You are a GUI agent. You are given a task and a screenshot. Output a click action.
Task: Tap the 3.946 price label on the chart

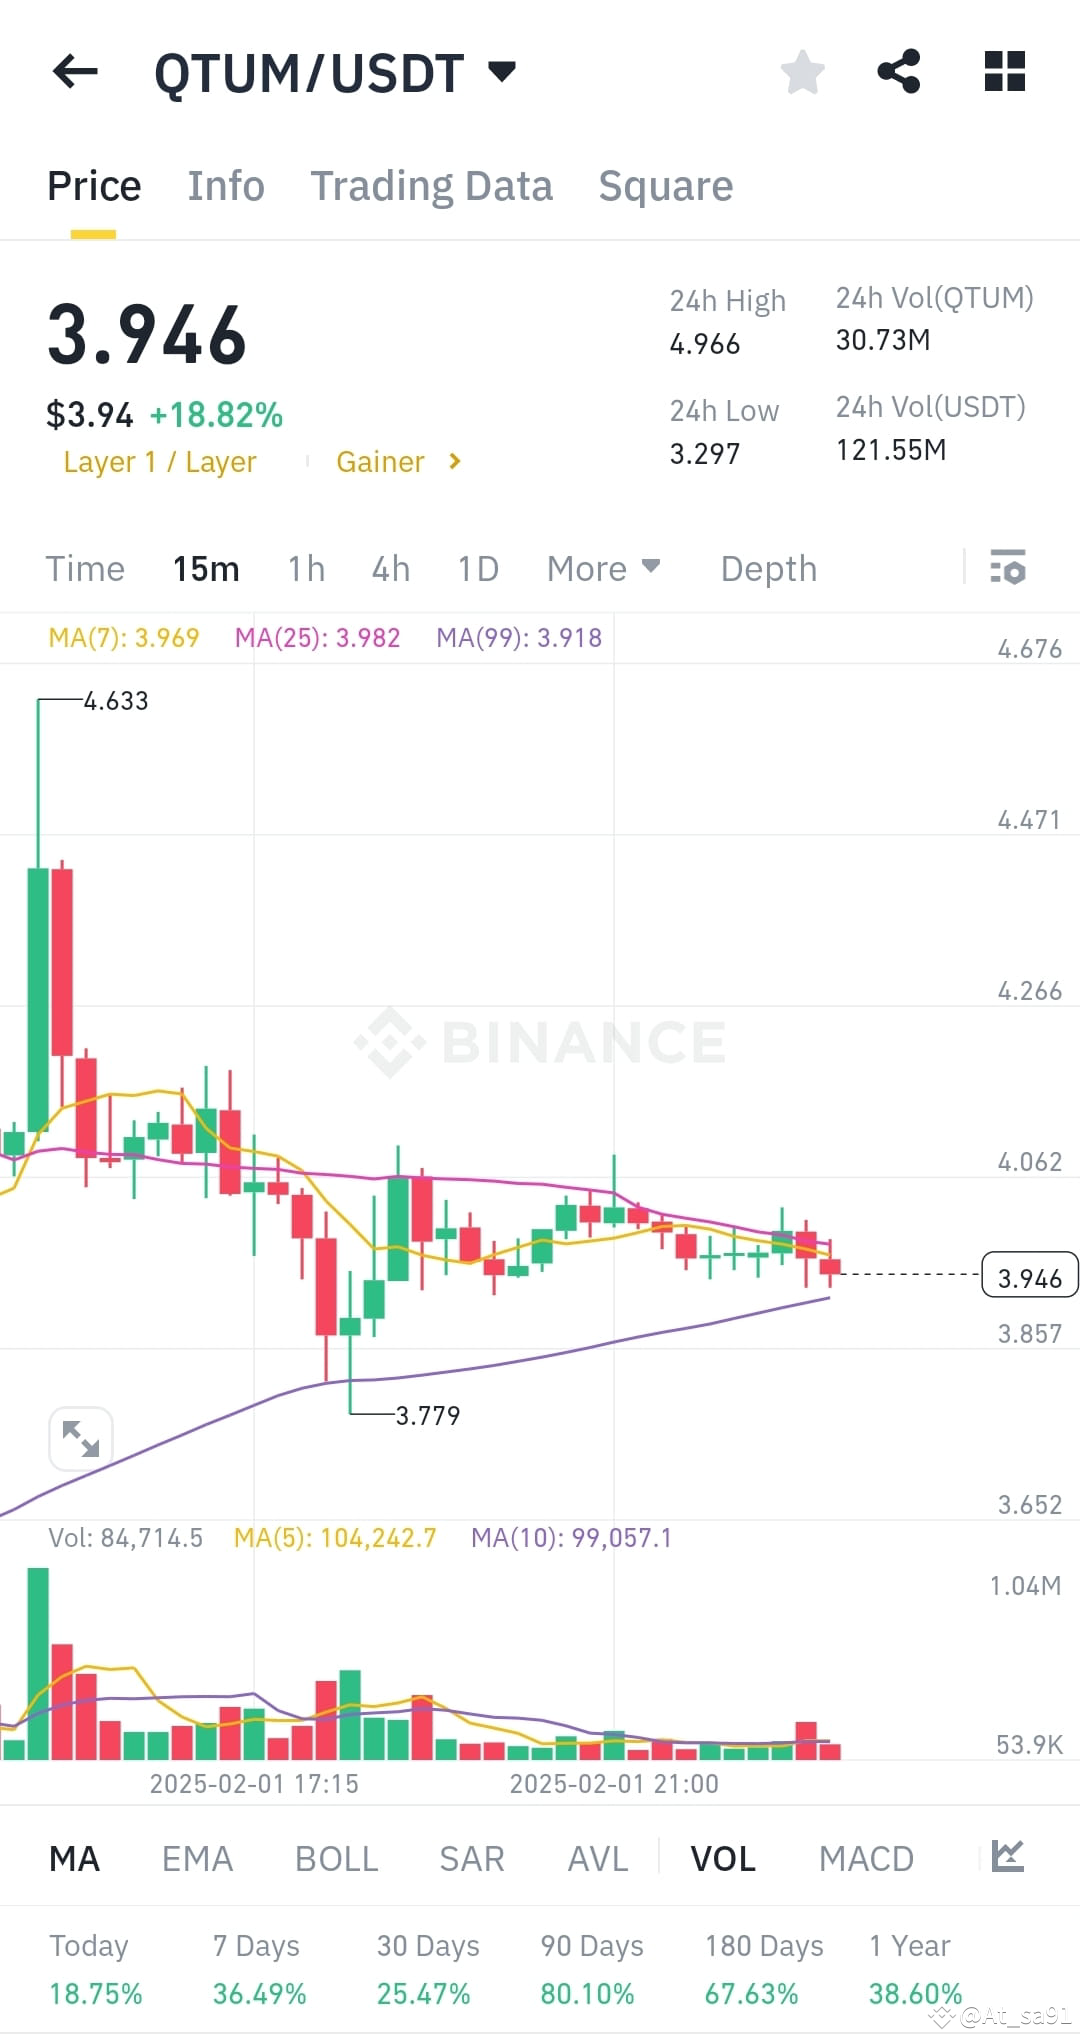coord(1029,1275)
